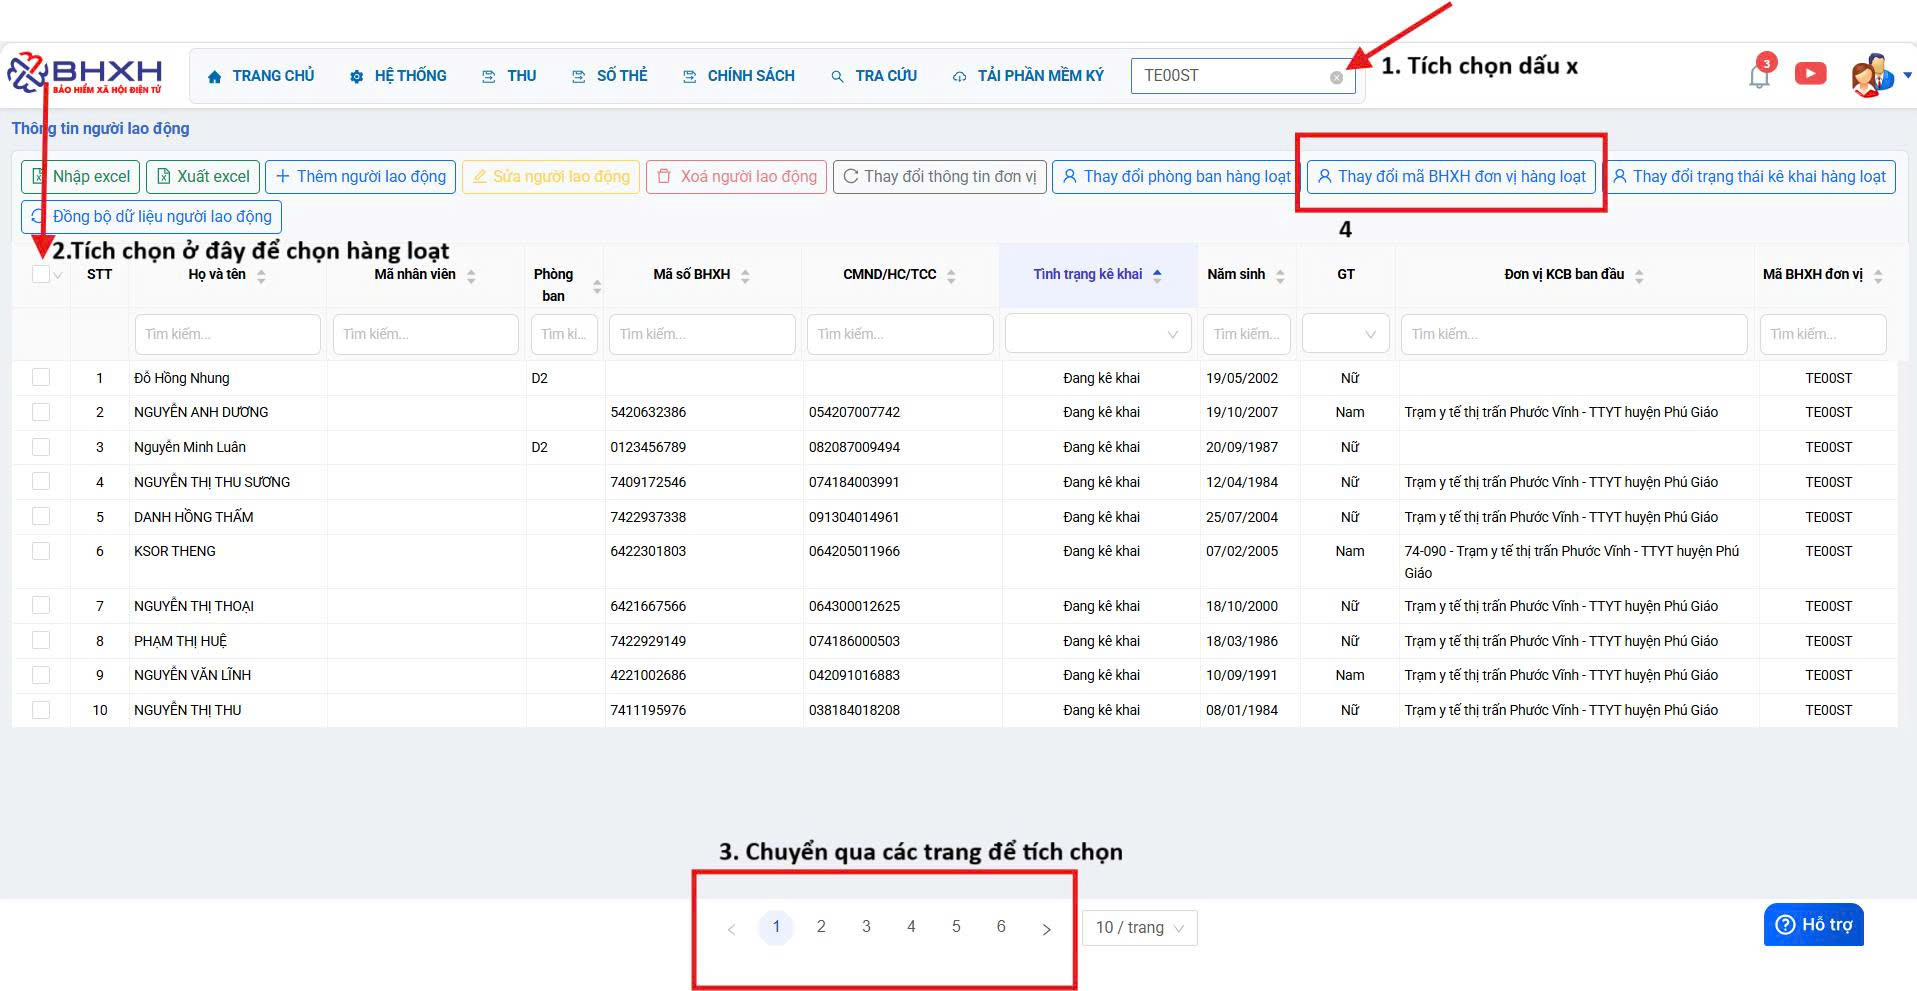
Task: Open the YouTube video icon
Action: tap(1810, 74)
